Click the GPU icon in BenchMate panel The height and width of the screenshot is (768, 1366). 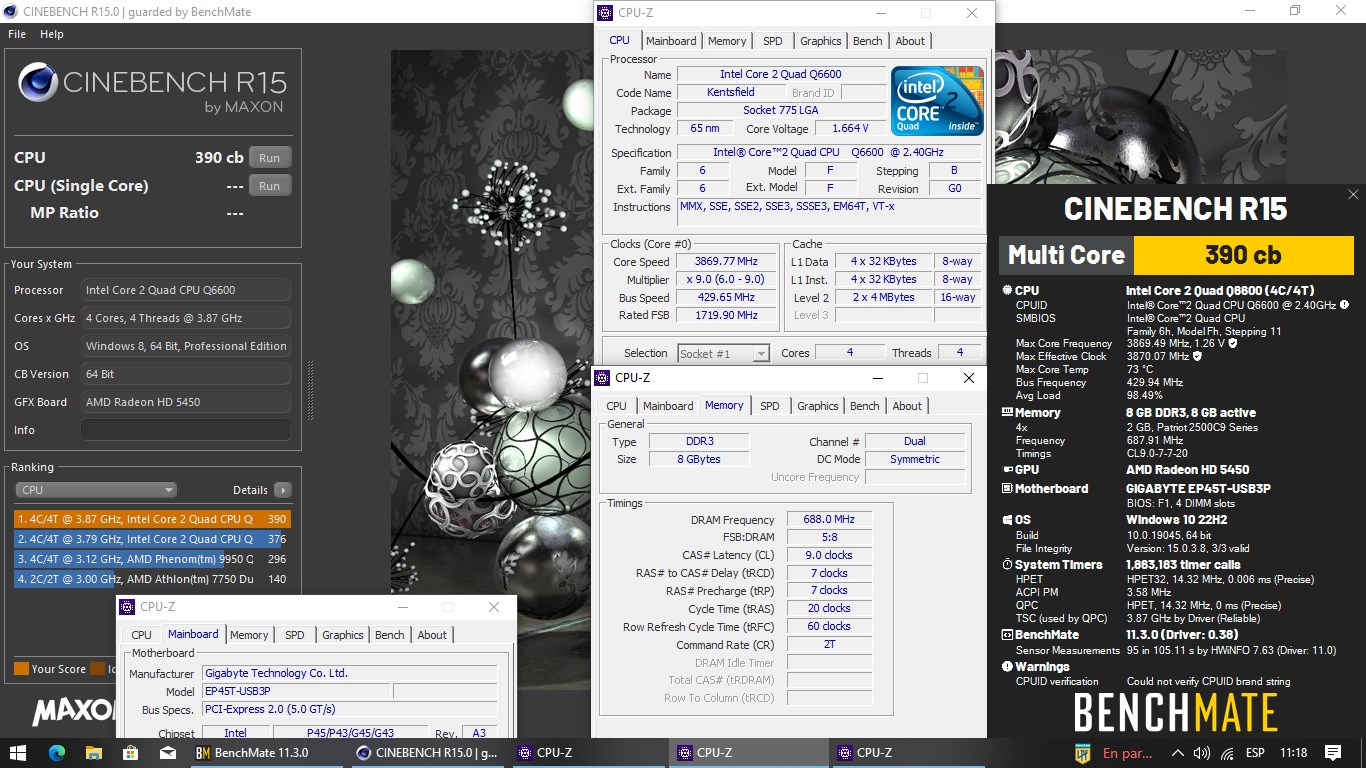point(1007,470)
